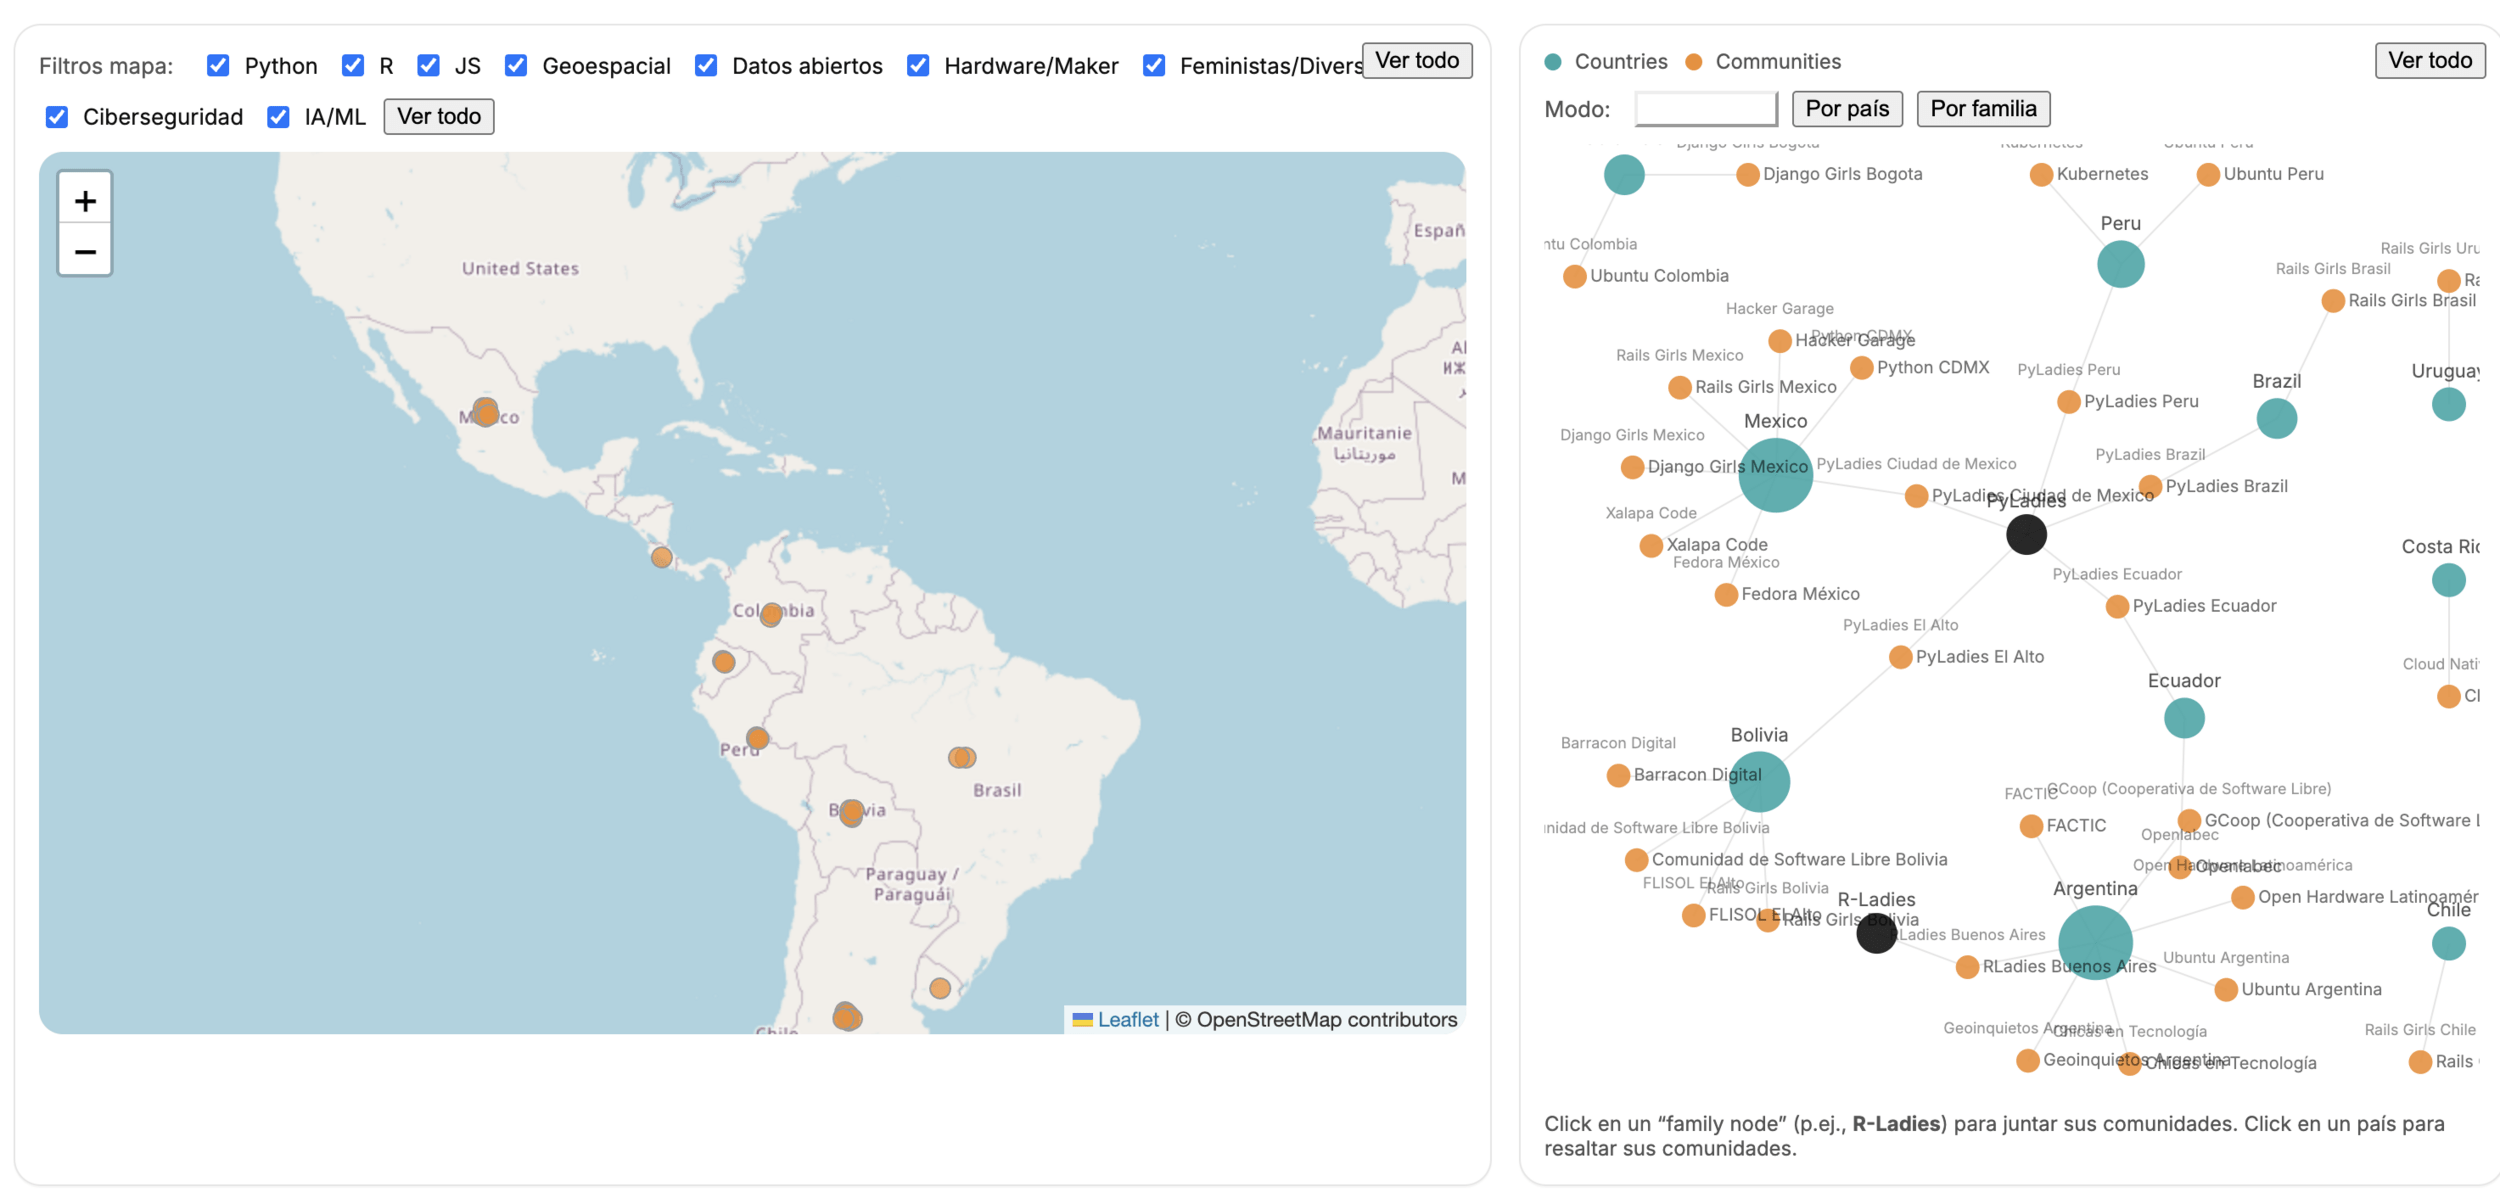
Task: Select the Argentina country node circle
Action: tap(2095, 942)
